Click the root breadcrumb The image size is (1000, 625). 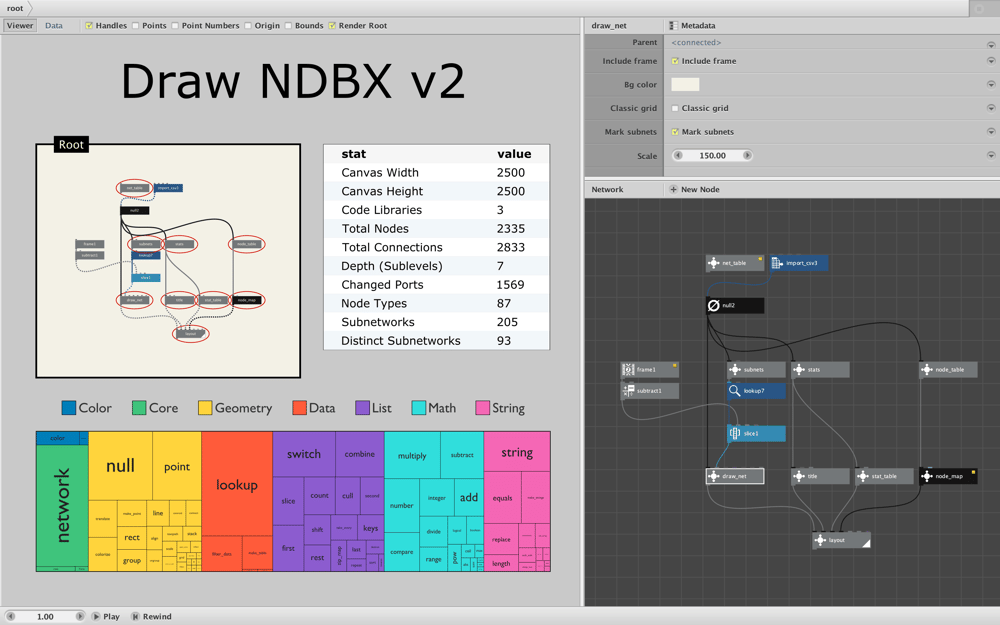(15, 8)
